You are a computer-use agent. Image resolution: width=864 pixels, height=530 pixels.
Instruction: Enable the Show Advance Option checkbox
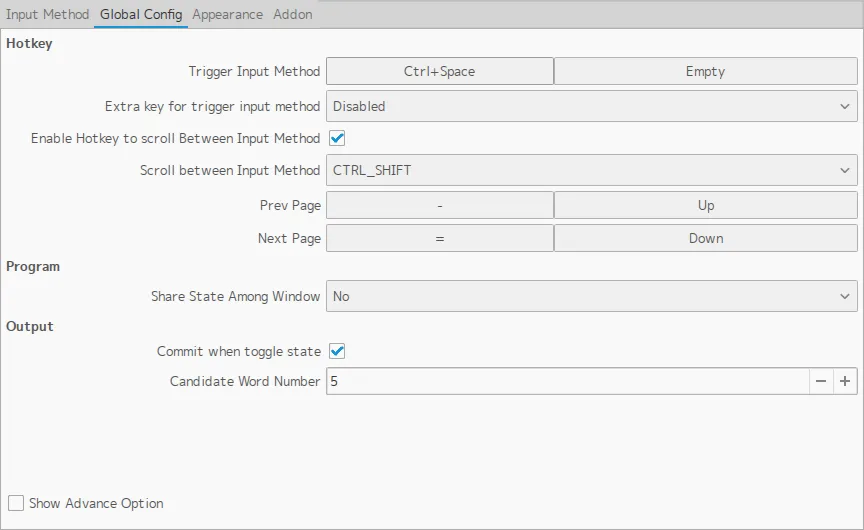coord(16,503)
